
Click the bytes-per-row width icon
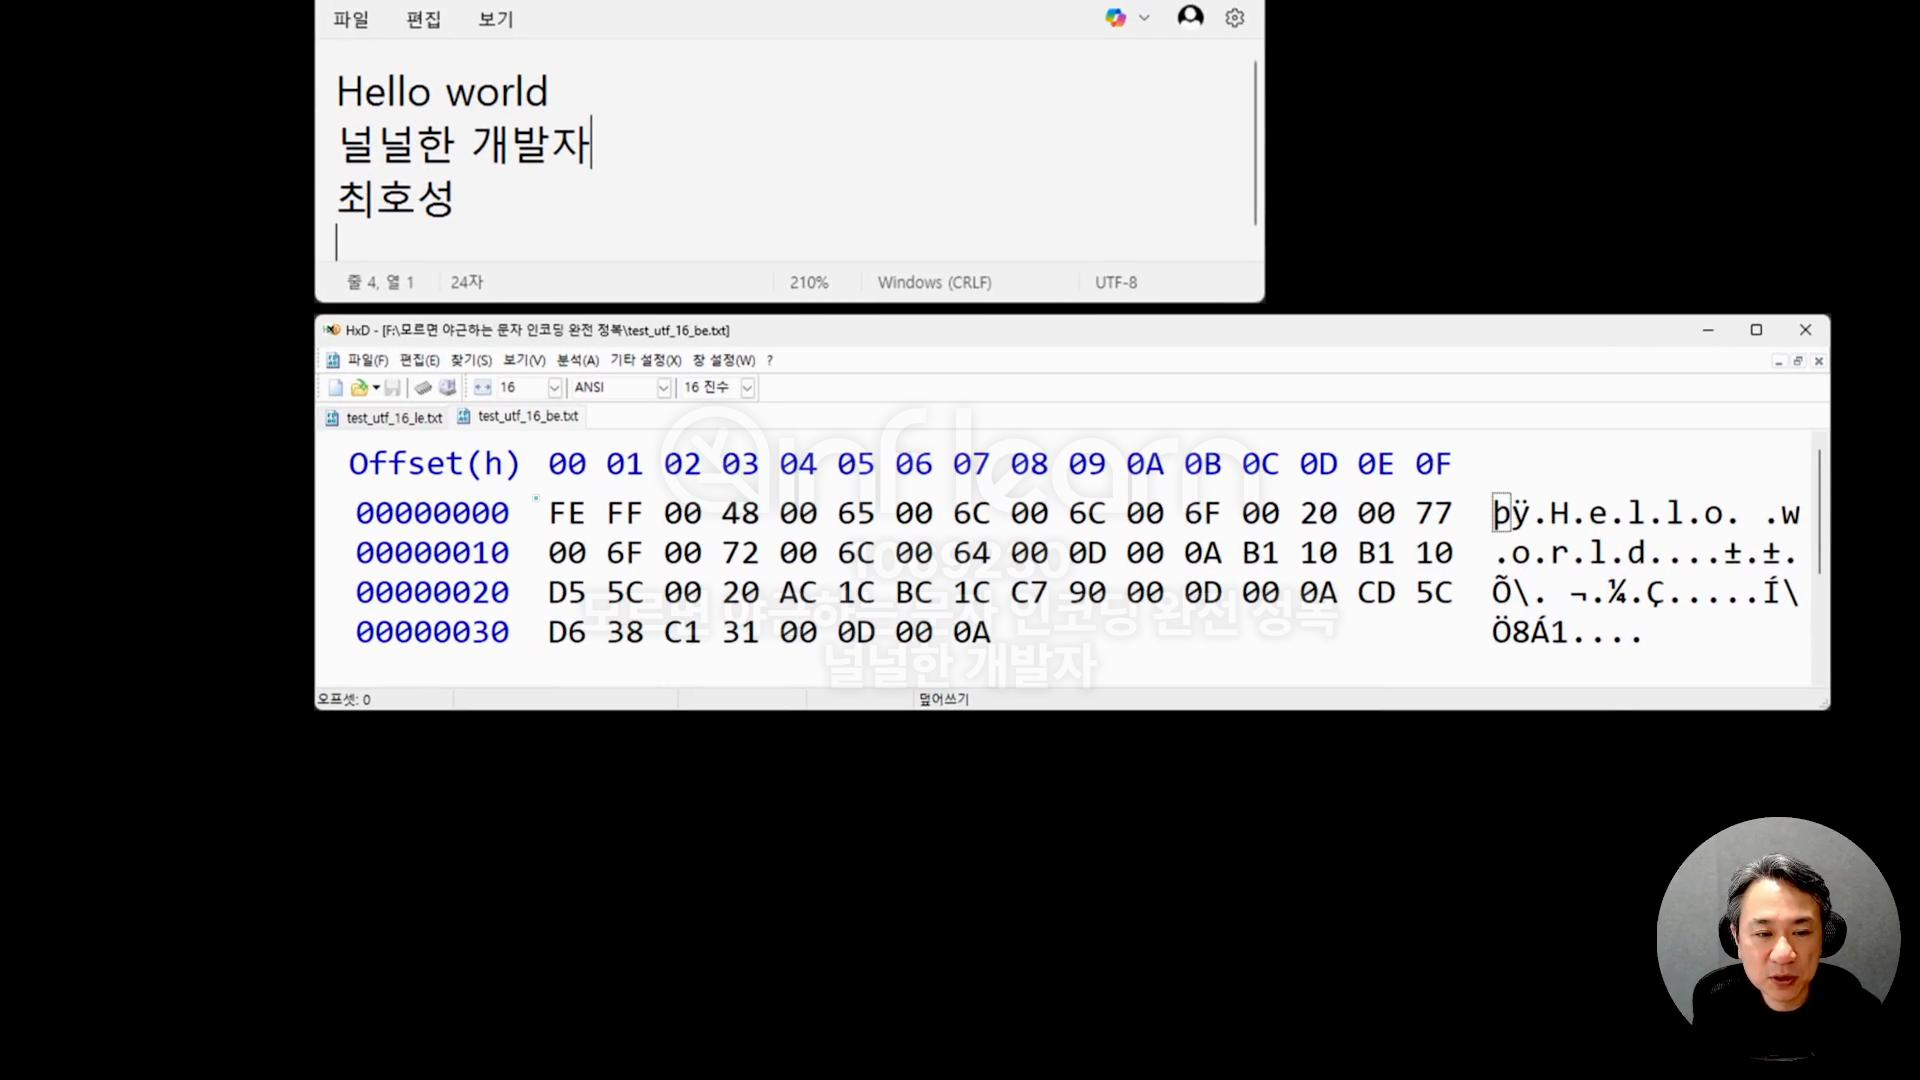click(482, 388)
